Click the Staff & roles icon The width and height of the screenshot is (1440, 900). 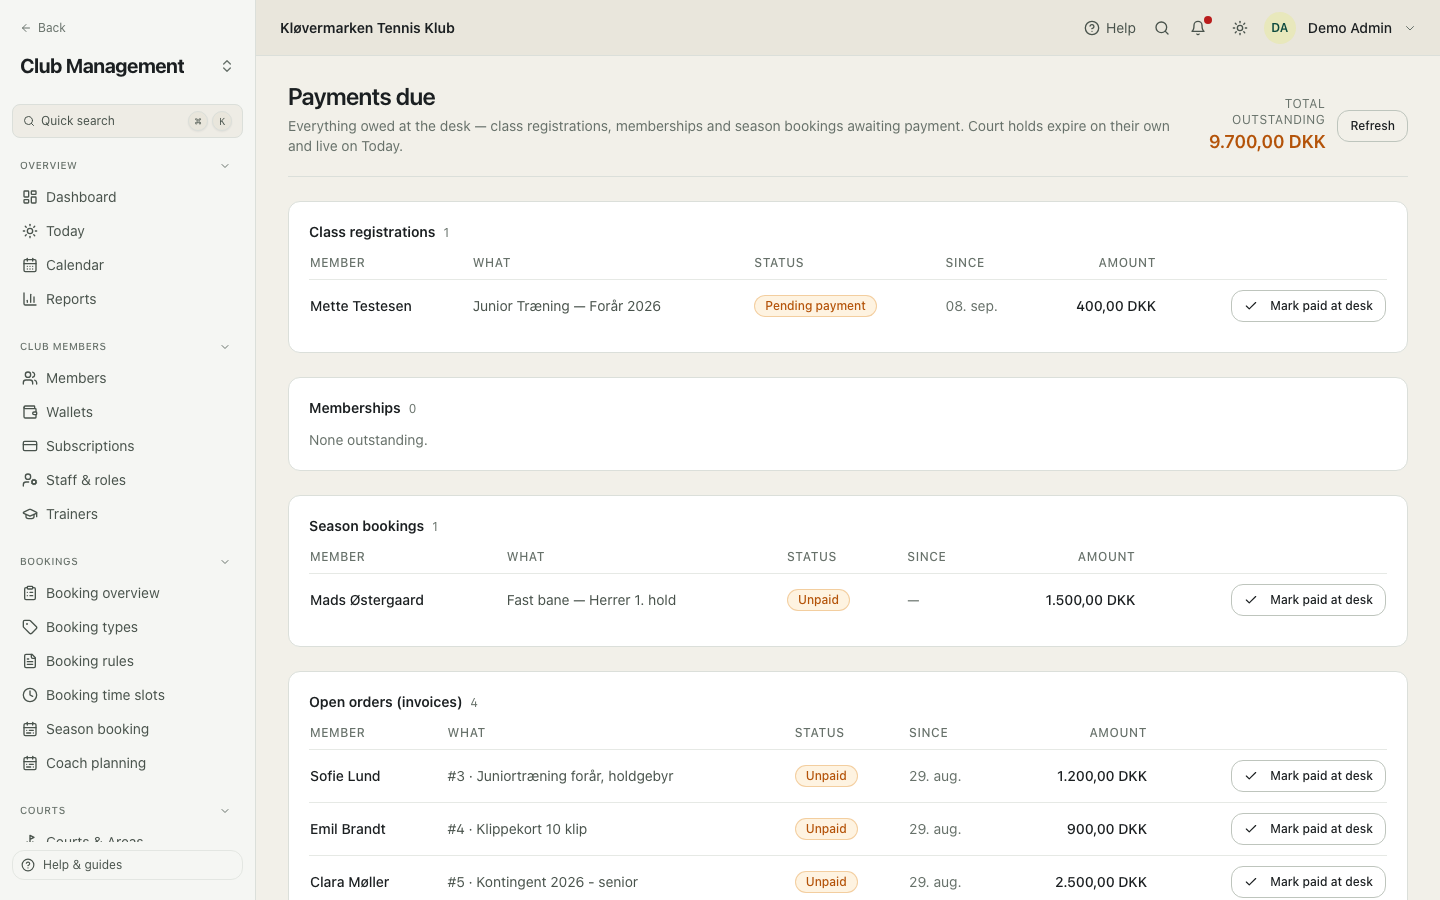tap(30, 480)
